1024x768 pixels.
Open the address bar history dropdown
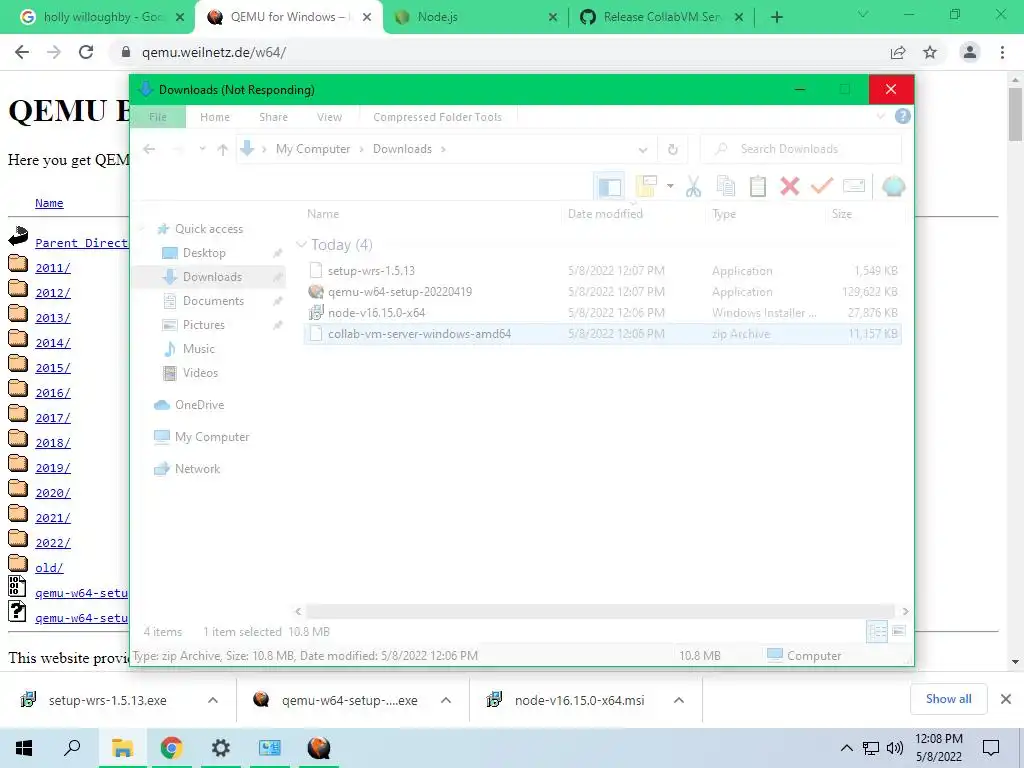(x=643, y=150)
